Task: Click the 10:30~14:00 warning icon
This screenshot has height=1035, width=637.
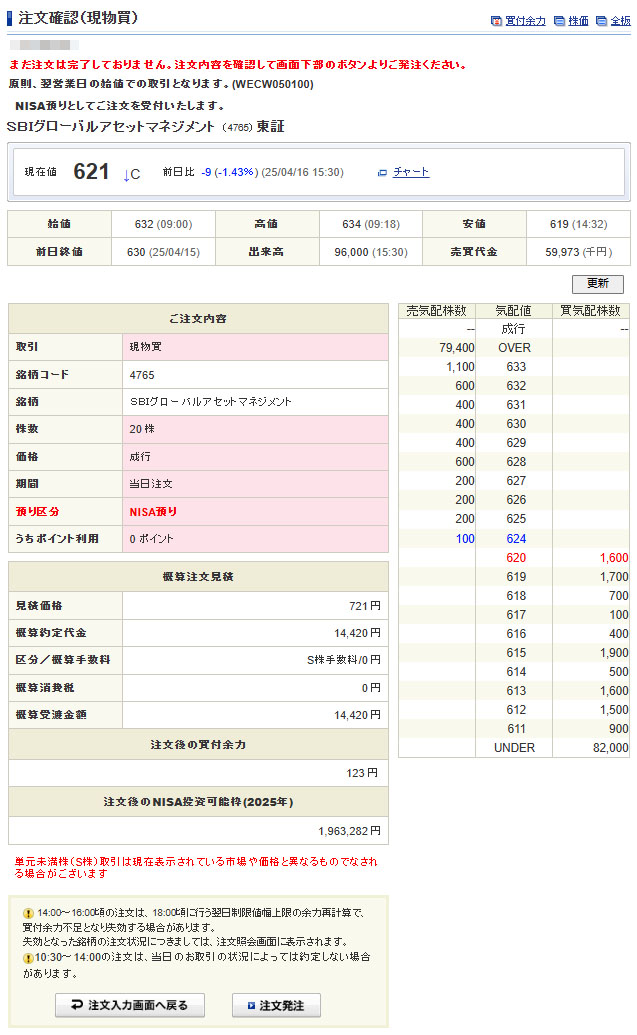Action: [28, 957]
